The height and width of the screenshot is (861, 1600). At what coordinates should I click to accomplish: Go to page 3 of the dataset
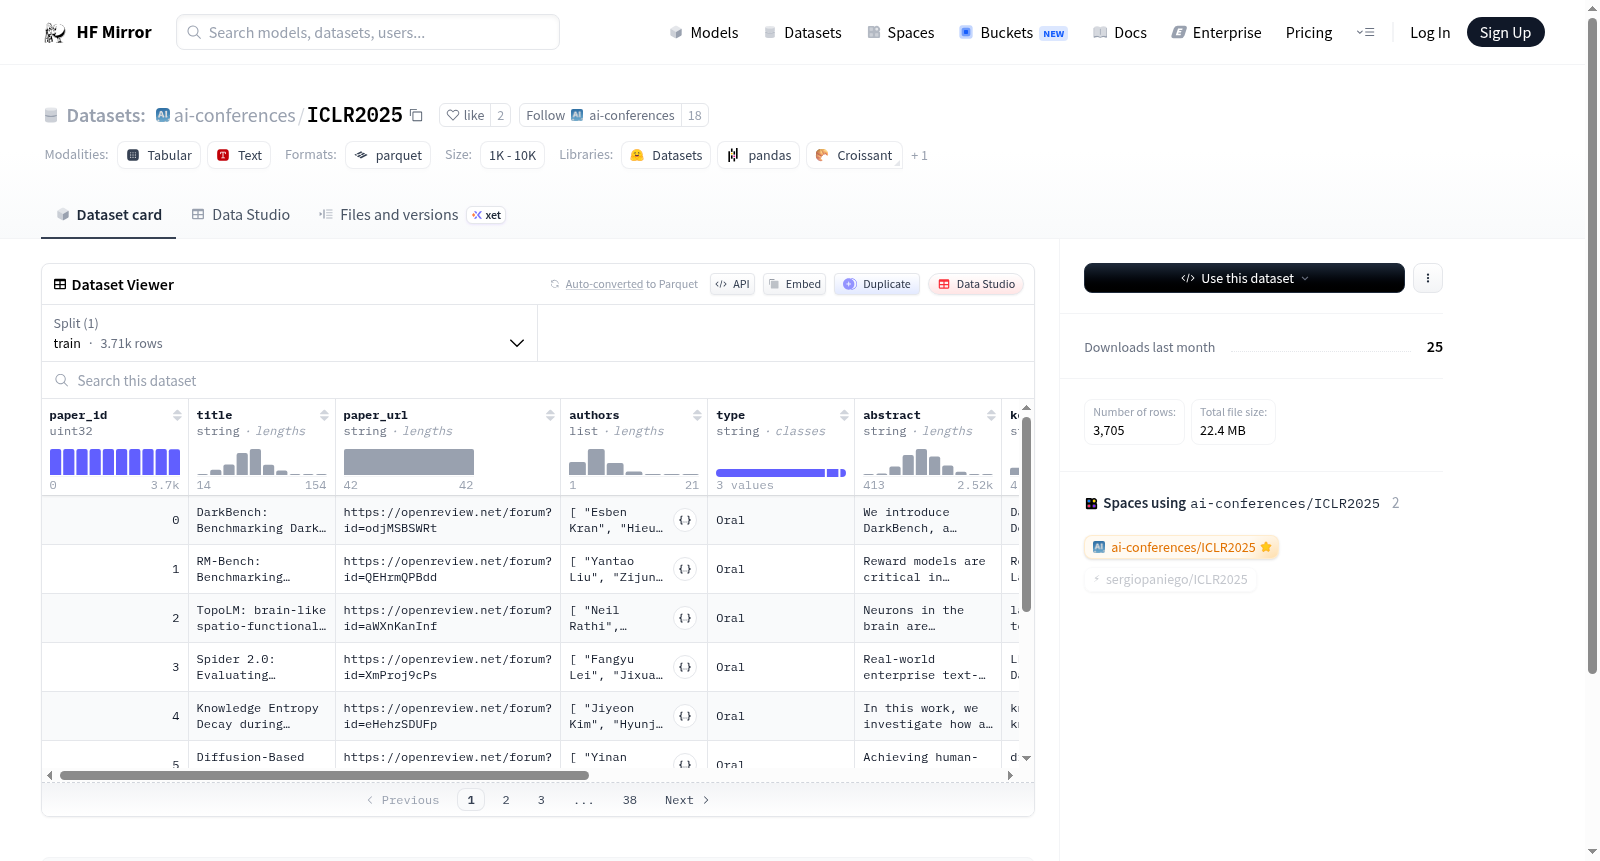(x=541, y=800)
